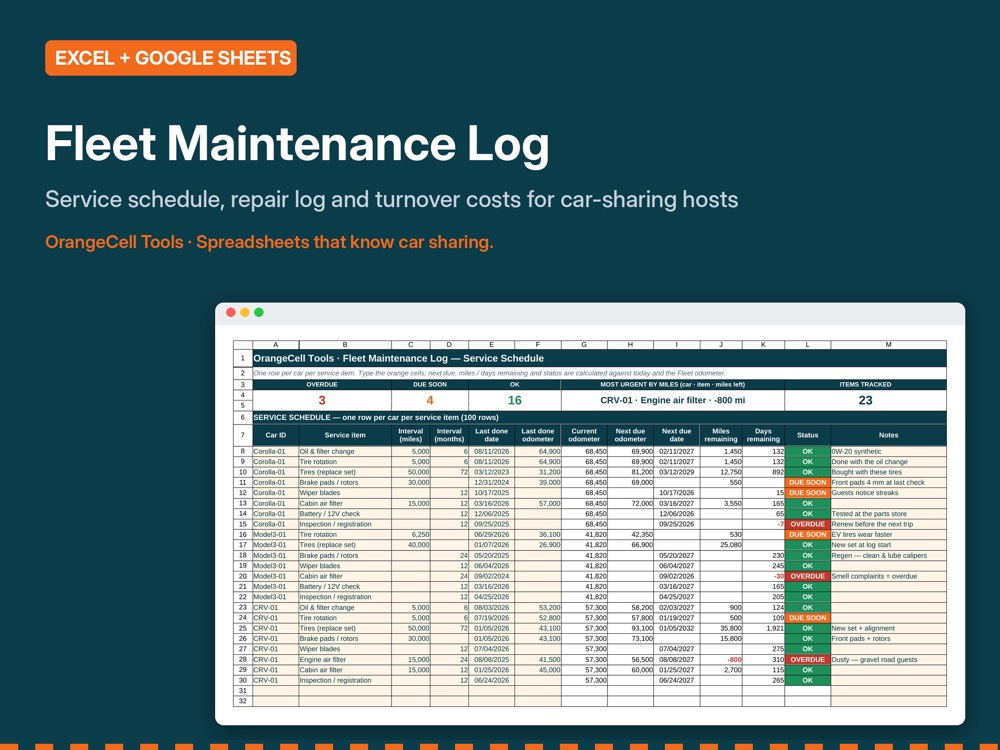Click the '25,080' miles remaining cell
1000x750 pixels.
pyautogui.click(x=721, y=545)
